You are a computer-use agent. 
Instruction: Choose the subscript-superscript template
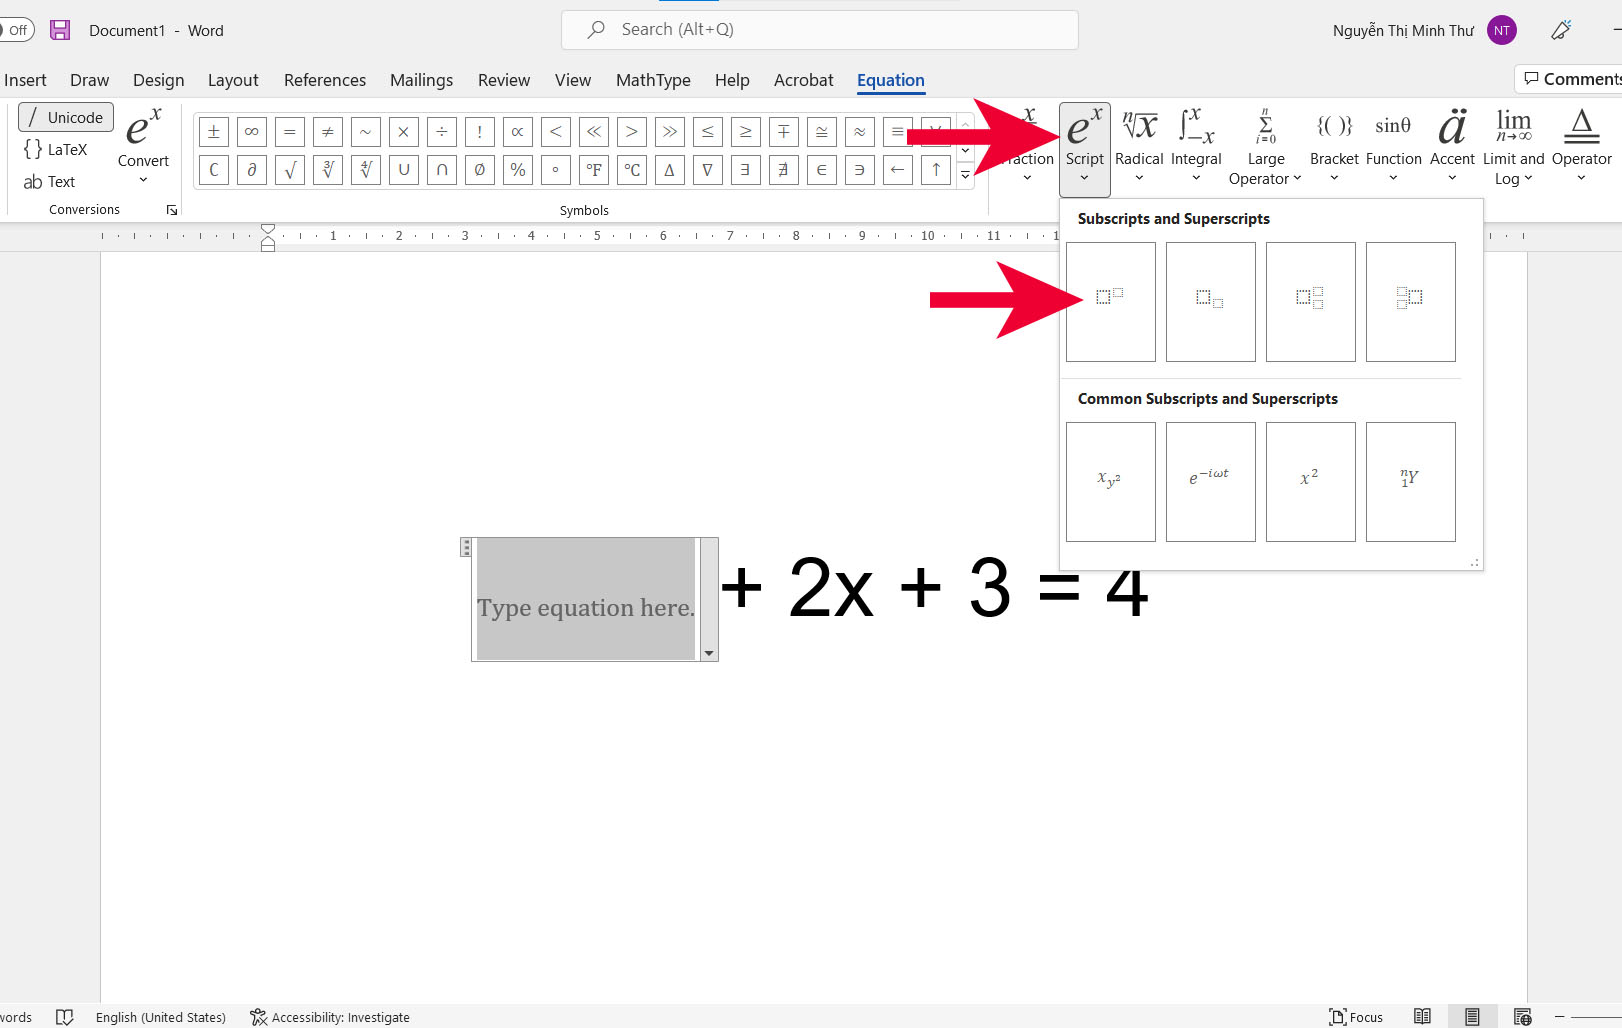pyautogui.click(x=1310, y=301)
